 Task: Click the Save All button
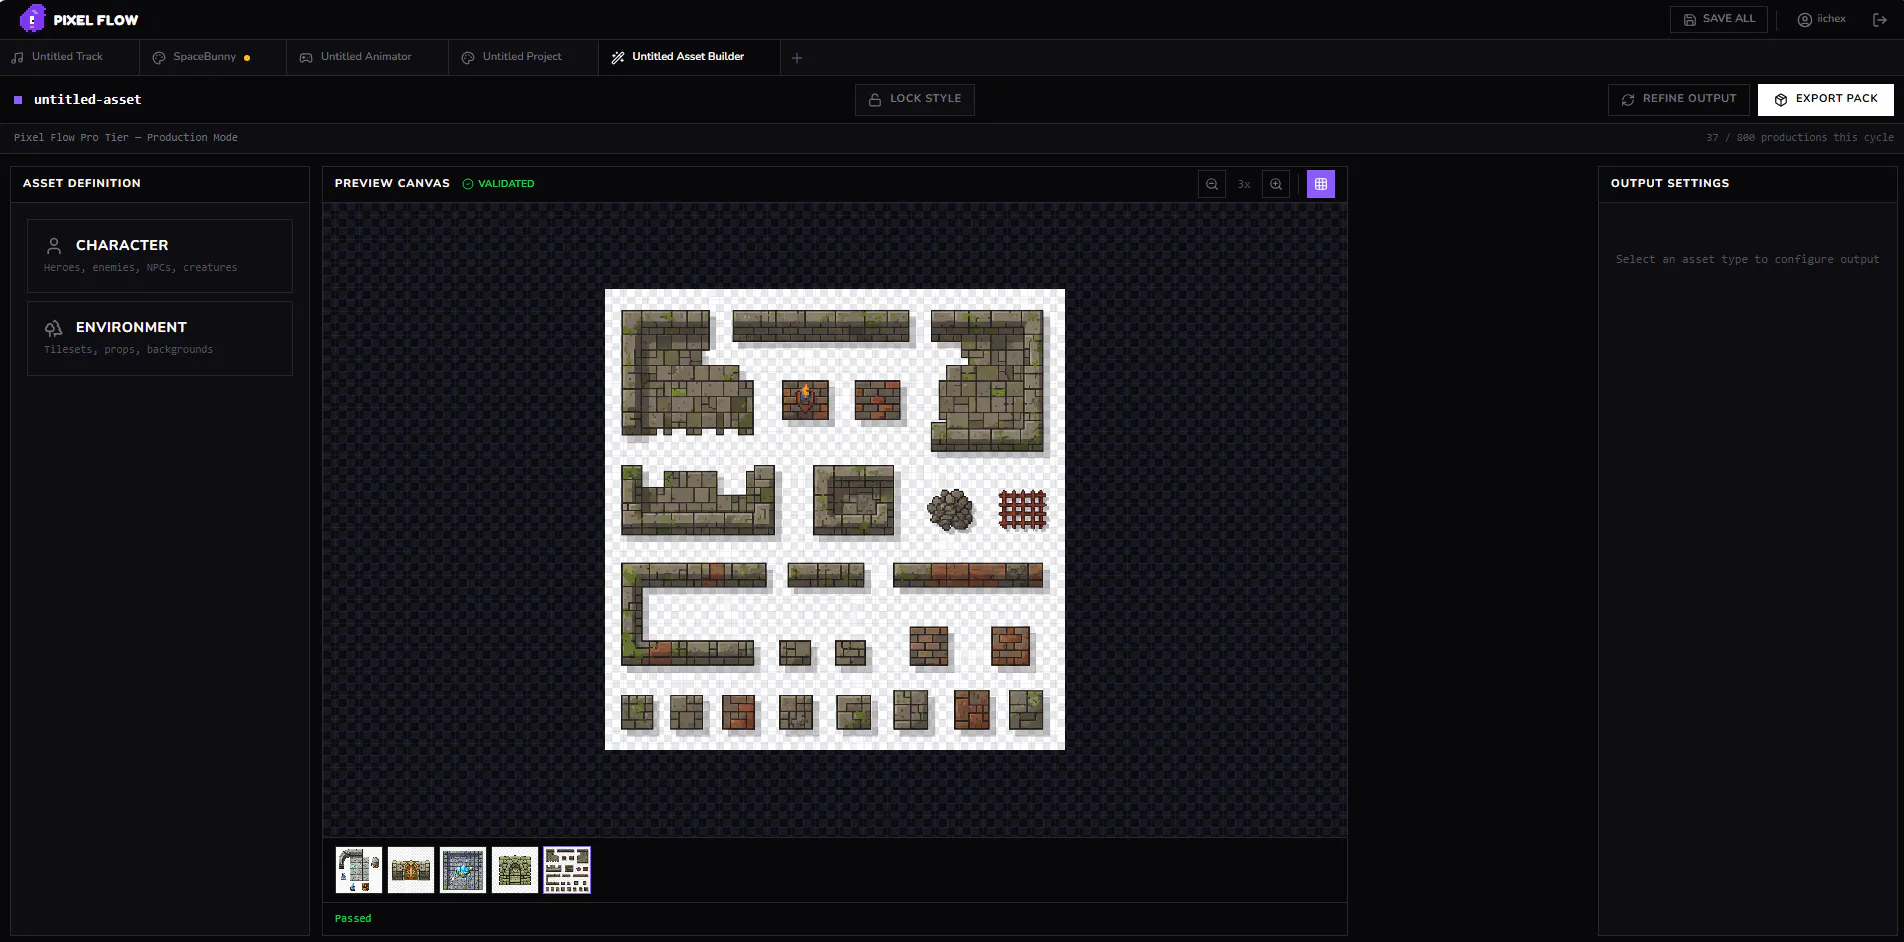[x=1719, y=19]
